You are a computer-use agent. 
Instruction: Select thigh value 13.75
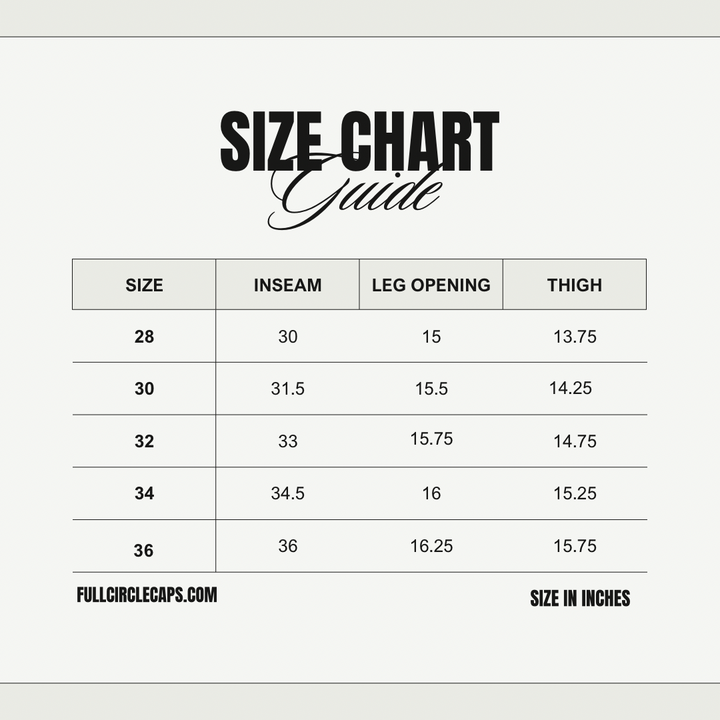coord(575,337)
